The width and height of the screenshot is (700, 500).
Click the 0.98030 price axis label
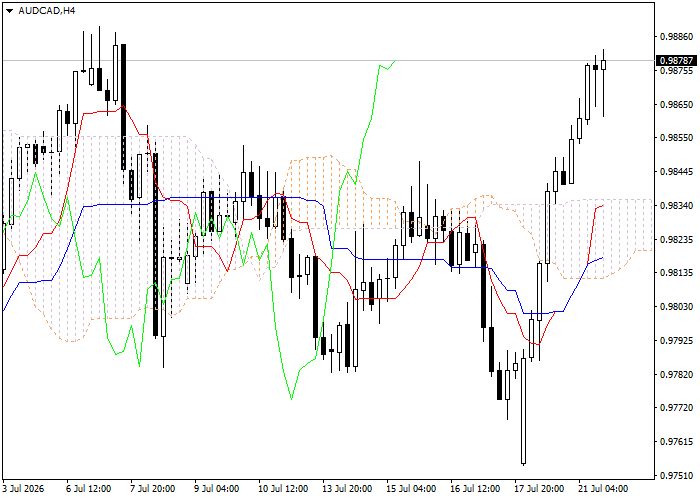click(677, 307)
